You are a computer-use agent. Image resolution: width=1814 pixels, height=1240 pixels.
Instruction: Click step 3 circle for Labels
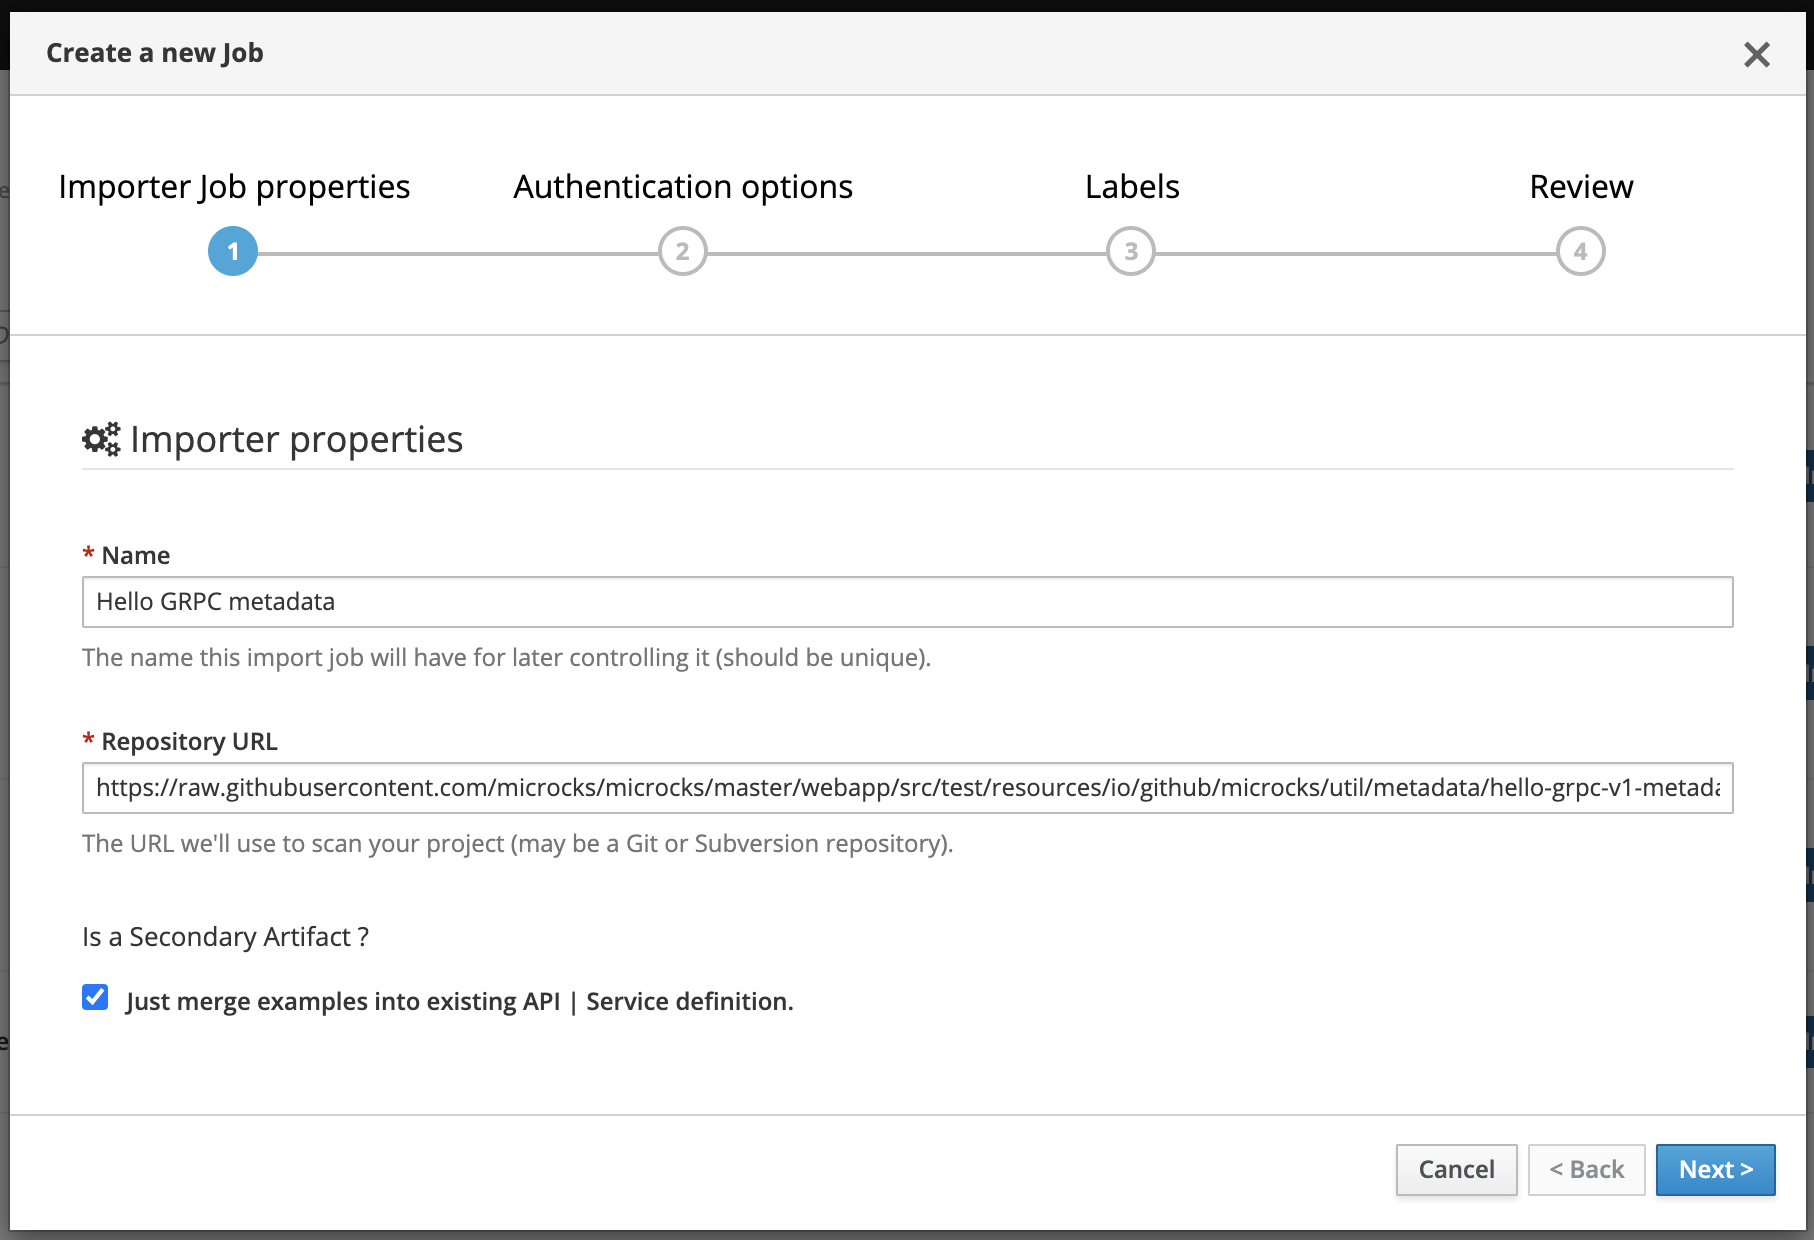tap(1130, 252)
